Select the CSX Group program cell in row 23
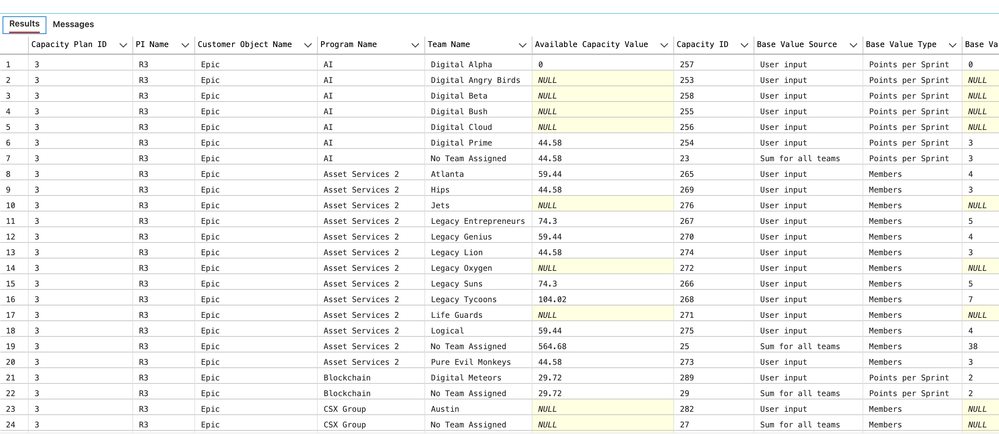This screenshot has height=434, width=999. pyautogui.click(x=371, y=409)
